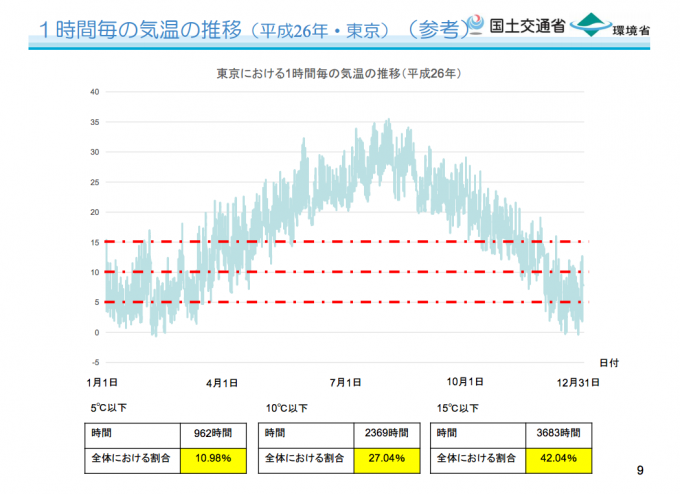This screenshot has height=494, width=680.
Task: Click the 7月1日 x-axis date label
Action: (x=345, y=382)
